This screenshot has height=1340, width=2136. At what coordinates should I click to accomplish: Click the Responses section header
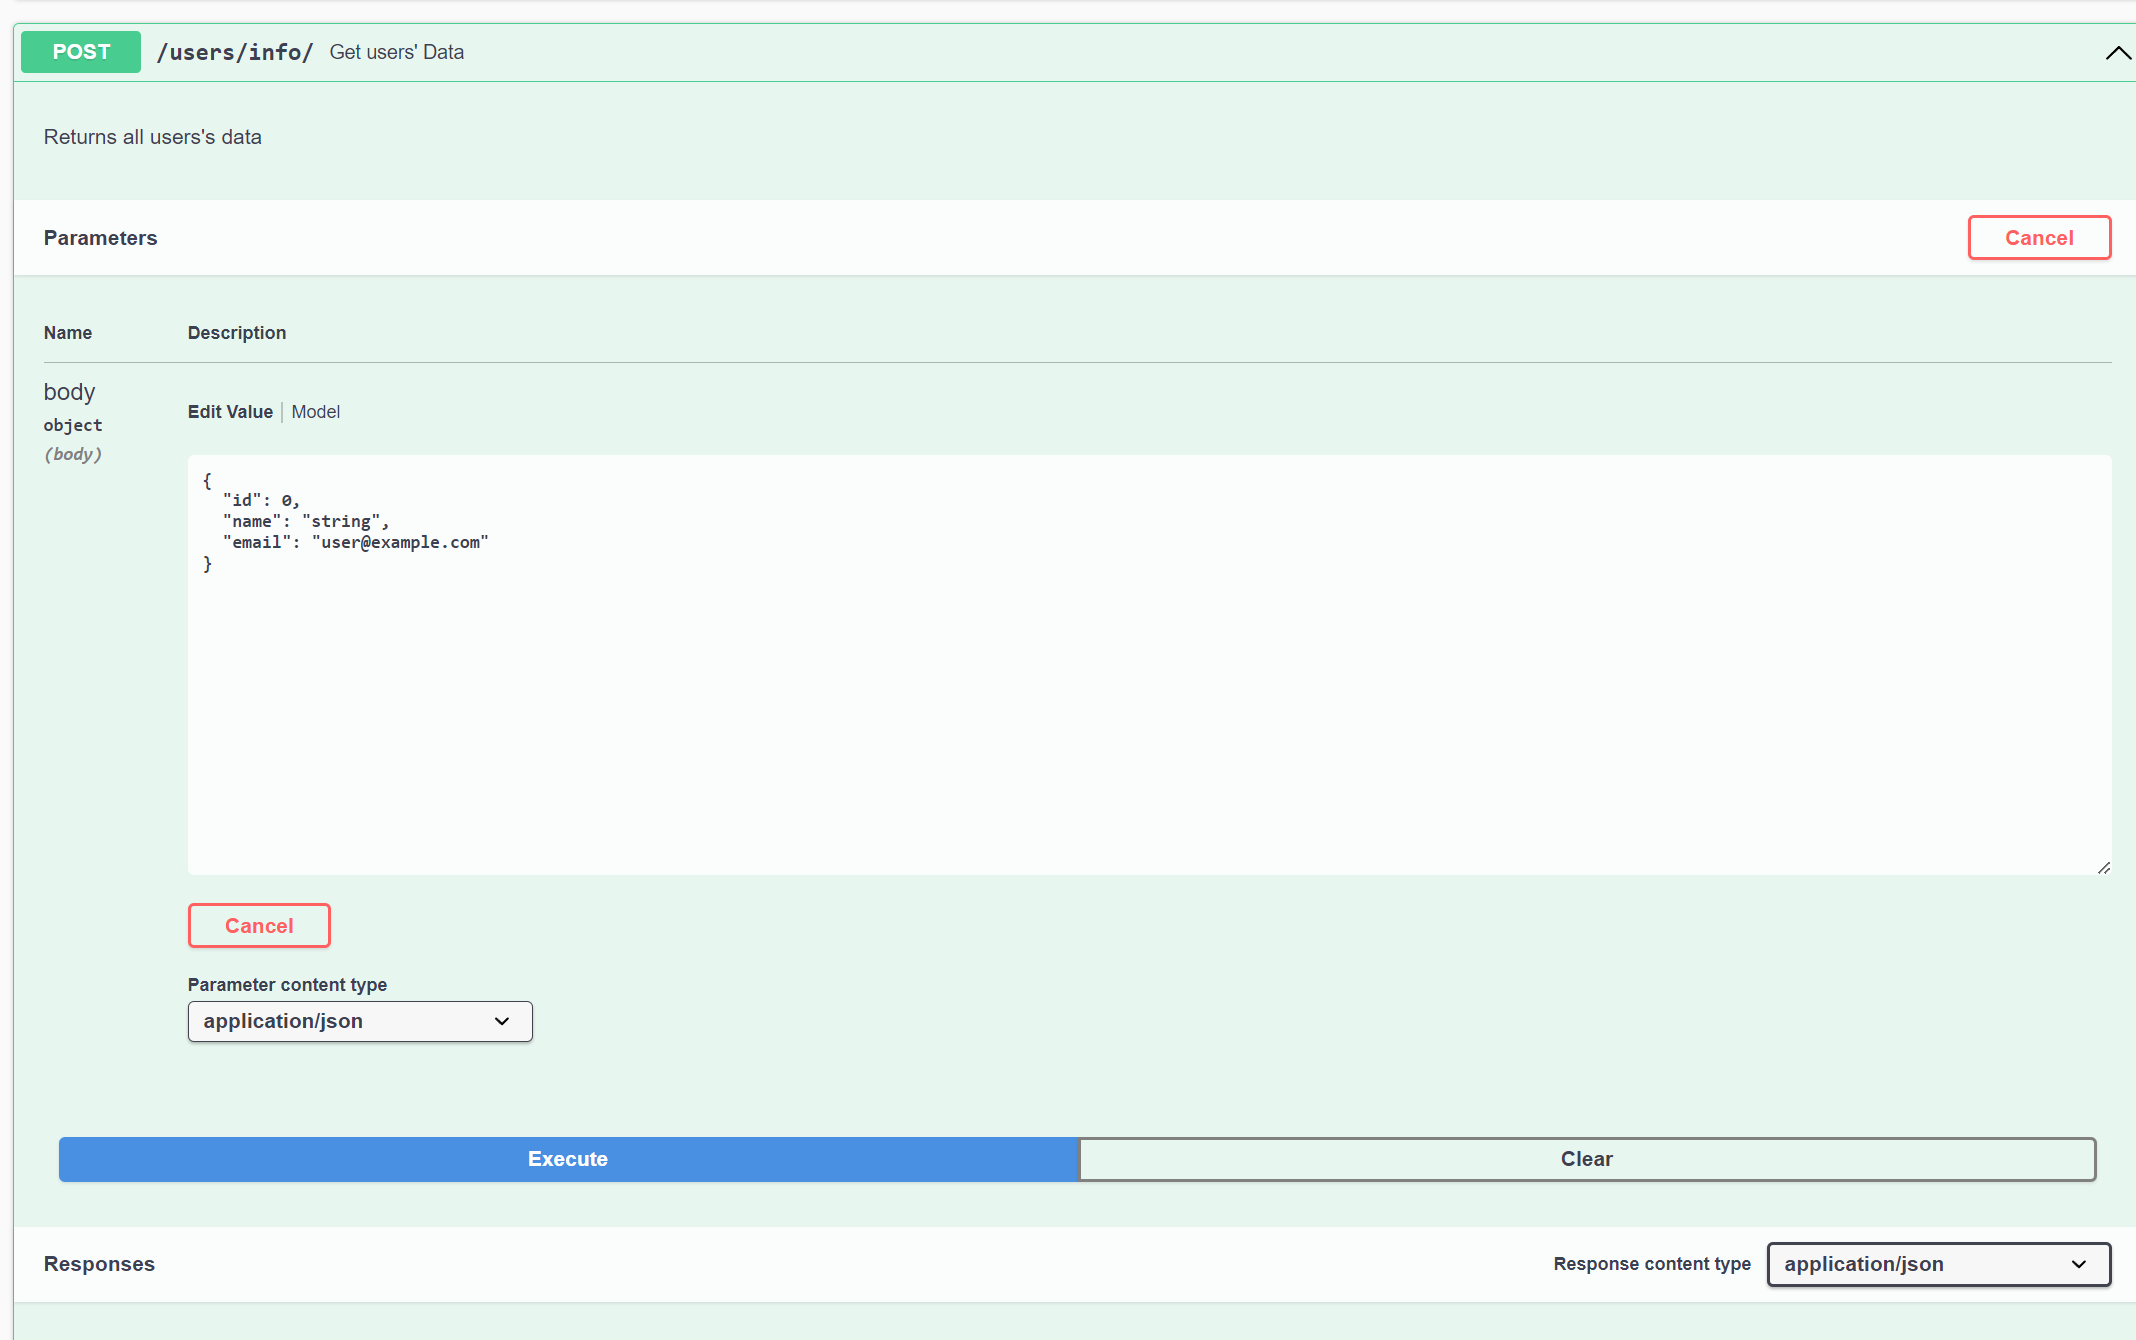[98, 1264]
